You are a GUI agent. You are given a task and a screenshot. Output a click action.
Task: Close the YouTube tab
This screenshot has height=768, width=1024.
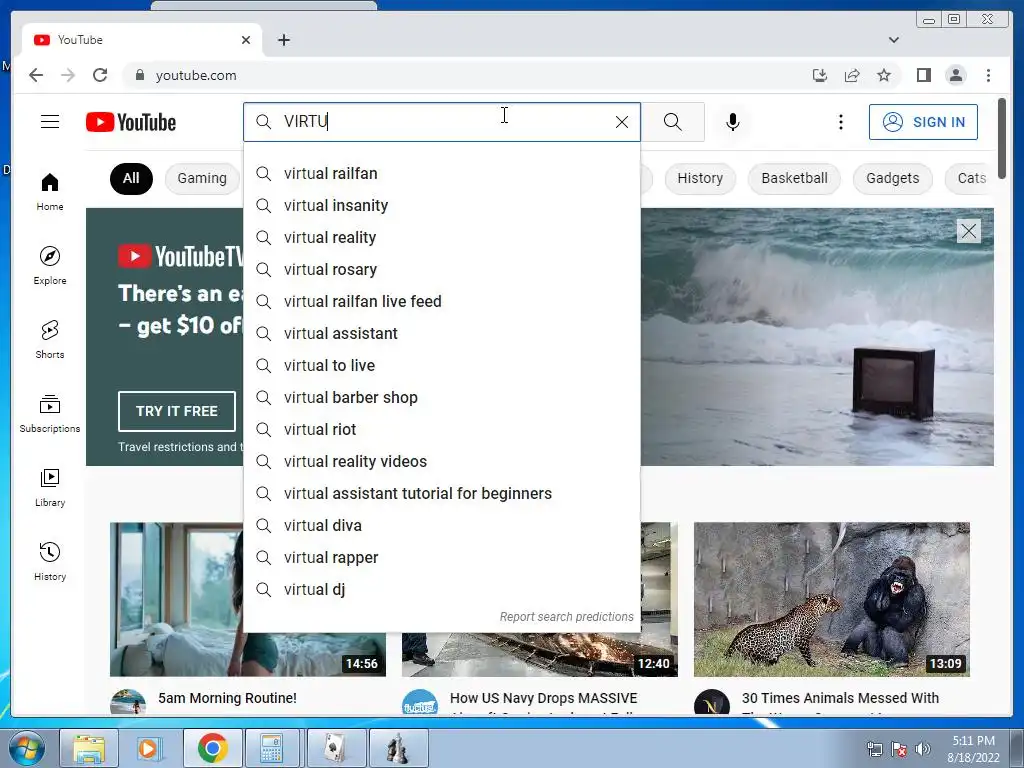pyautogui.click(x=246, y=40)
